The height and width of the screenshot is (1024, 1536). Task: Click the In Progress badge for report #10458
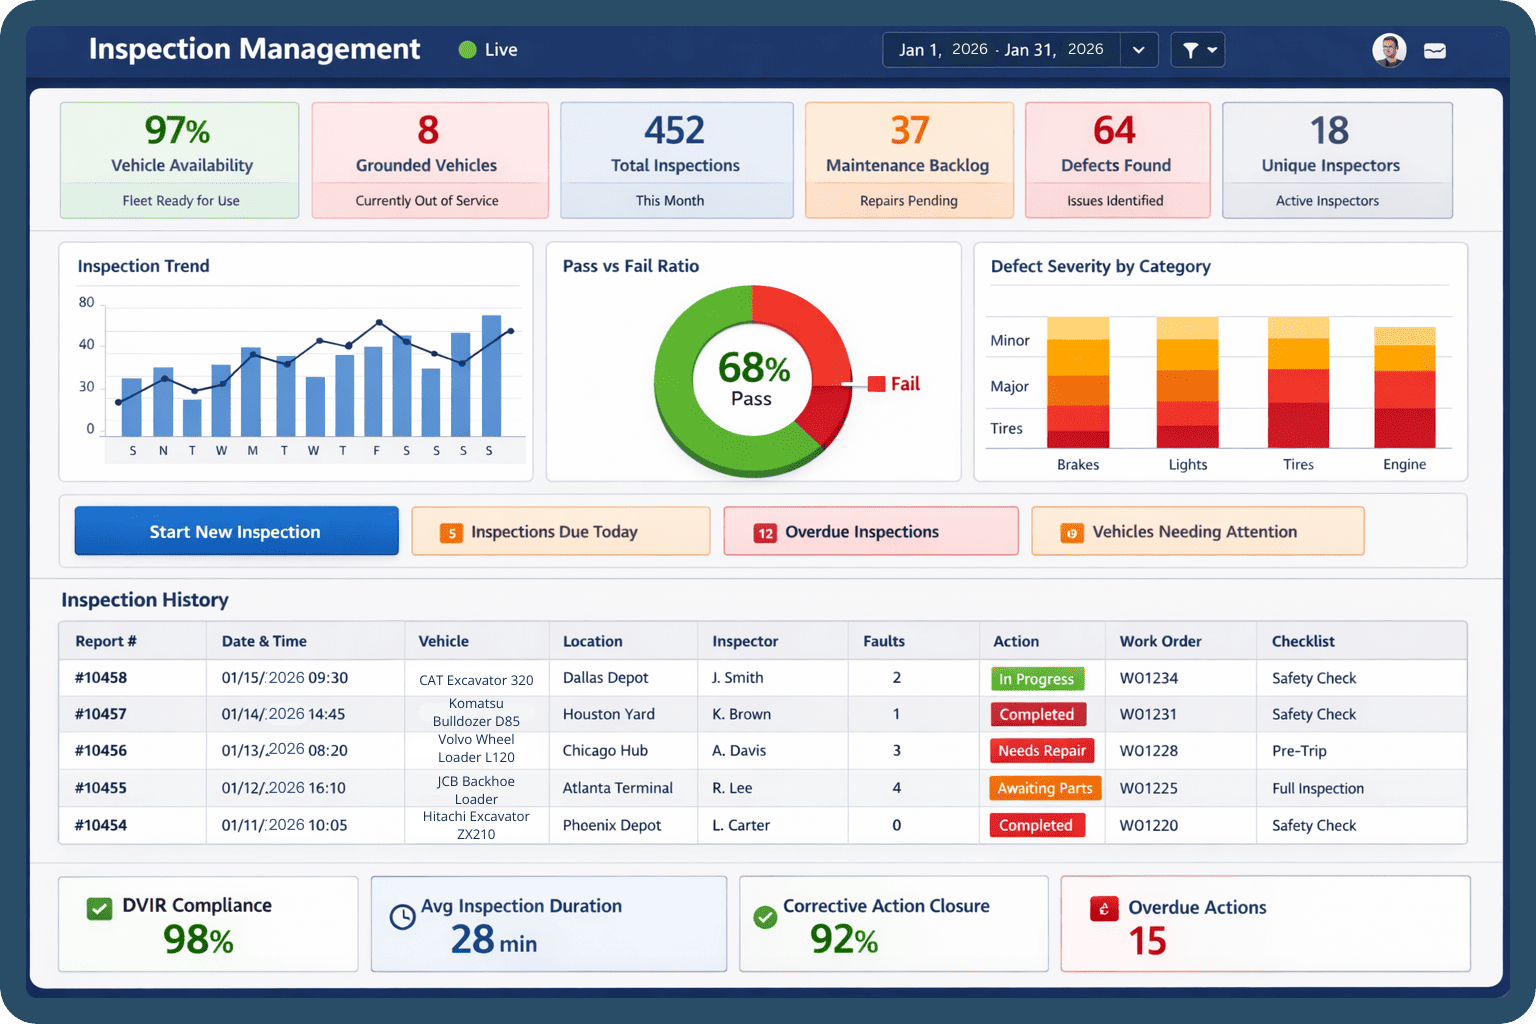1038,678
